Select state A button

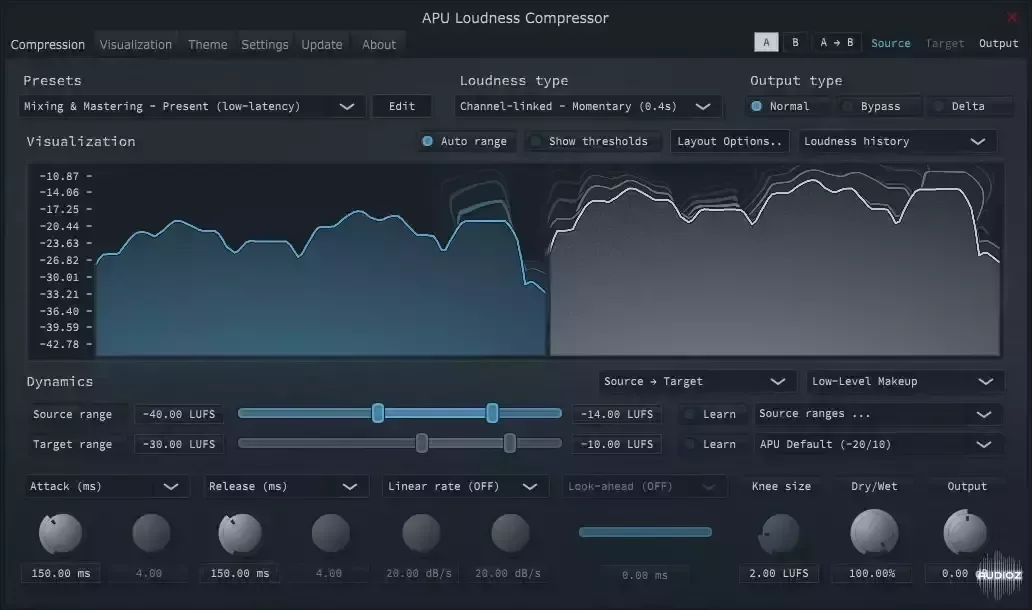766,42
